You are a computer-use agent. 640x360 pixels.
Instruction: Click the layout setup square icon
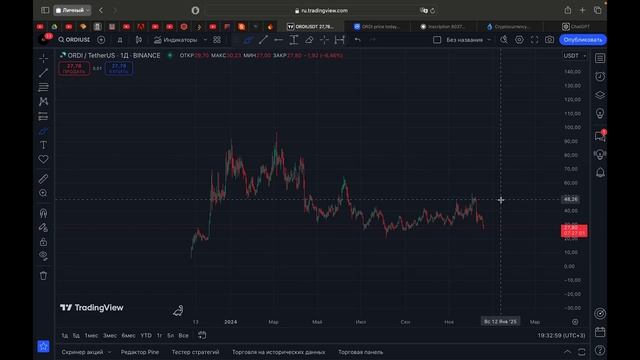pyautogui.click(x=437, y=40)
